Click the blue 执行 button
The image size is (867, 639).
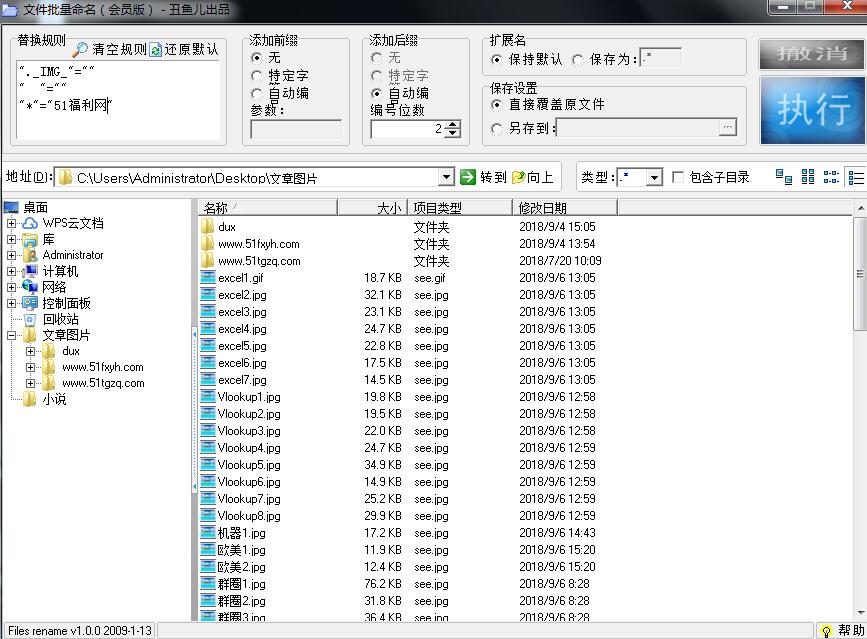(x=813, y=108)
